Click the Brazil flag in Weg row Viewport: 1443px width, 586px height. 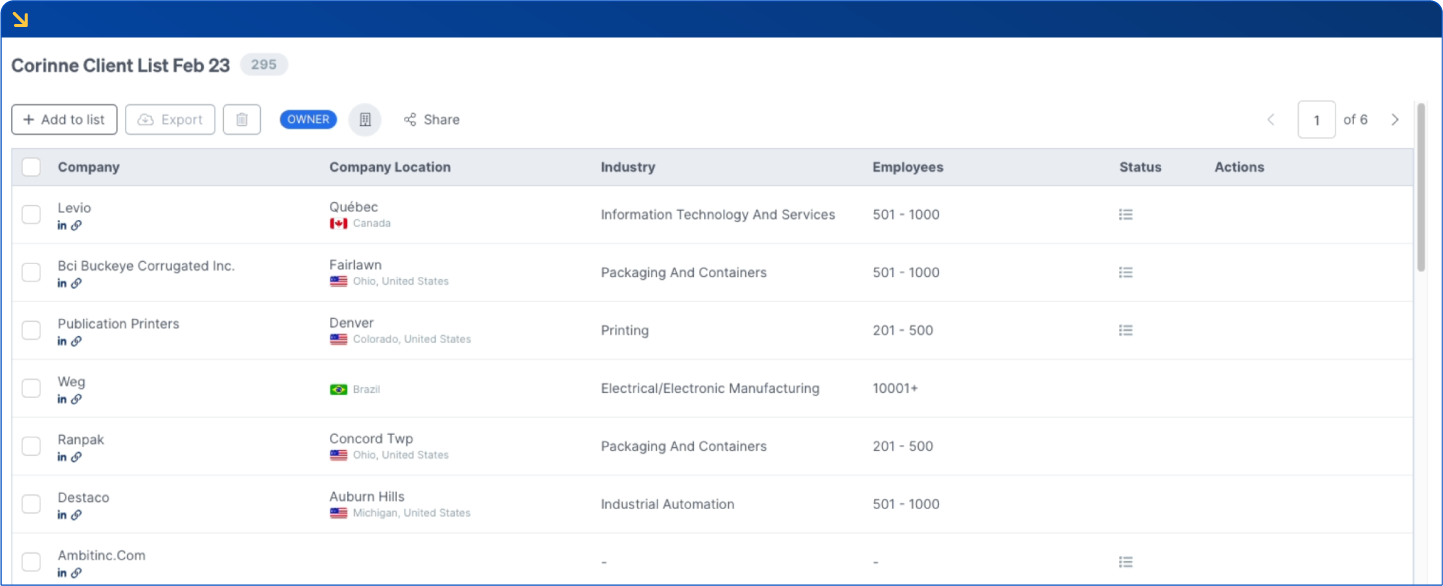339,389
